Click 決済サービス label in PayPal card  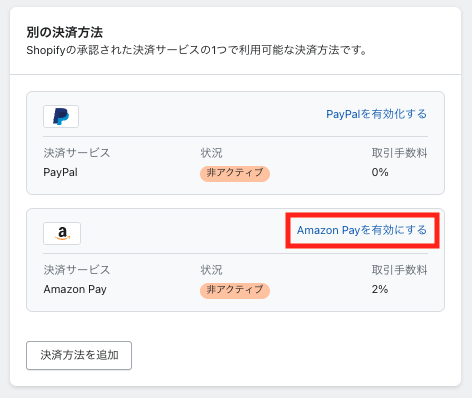pyautogui.click(x=77, y=153)
